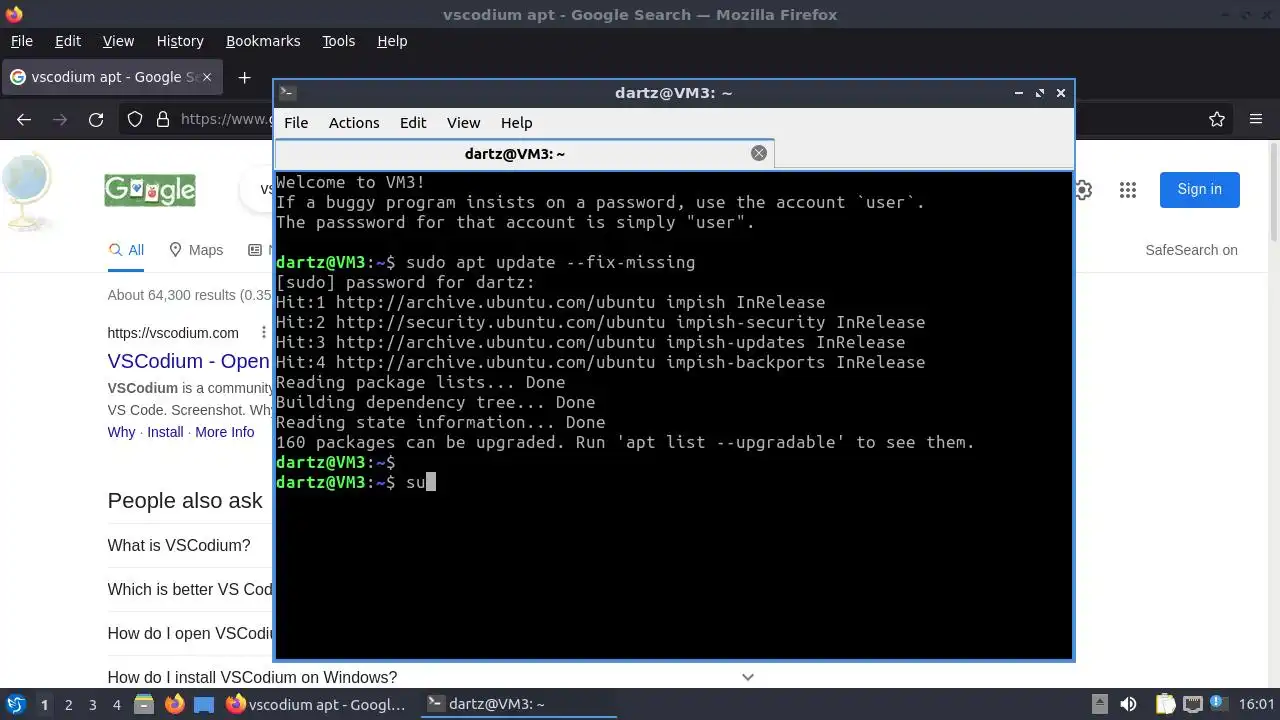Bookmark this page with the star icon
This screenshot has height=720, width=1280.
(1217, 119)
